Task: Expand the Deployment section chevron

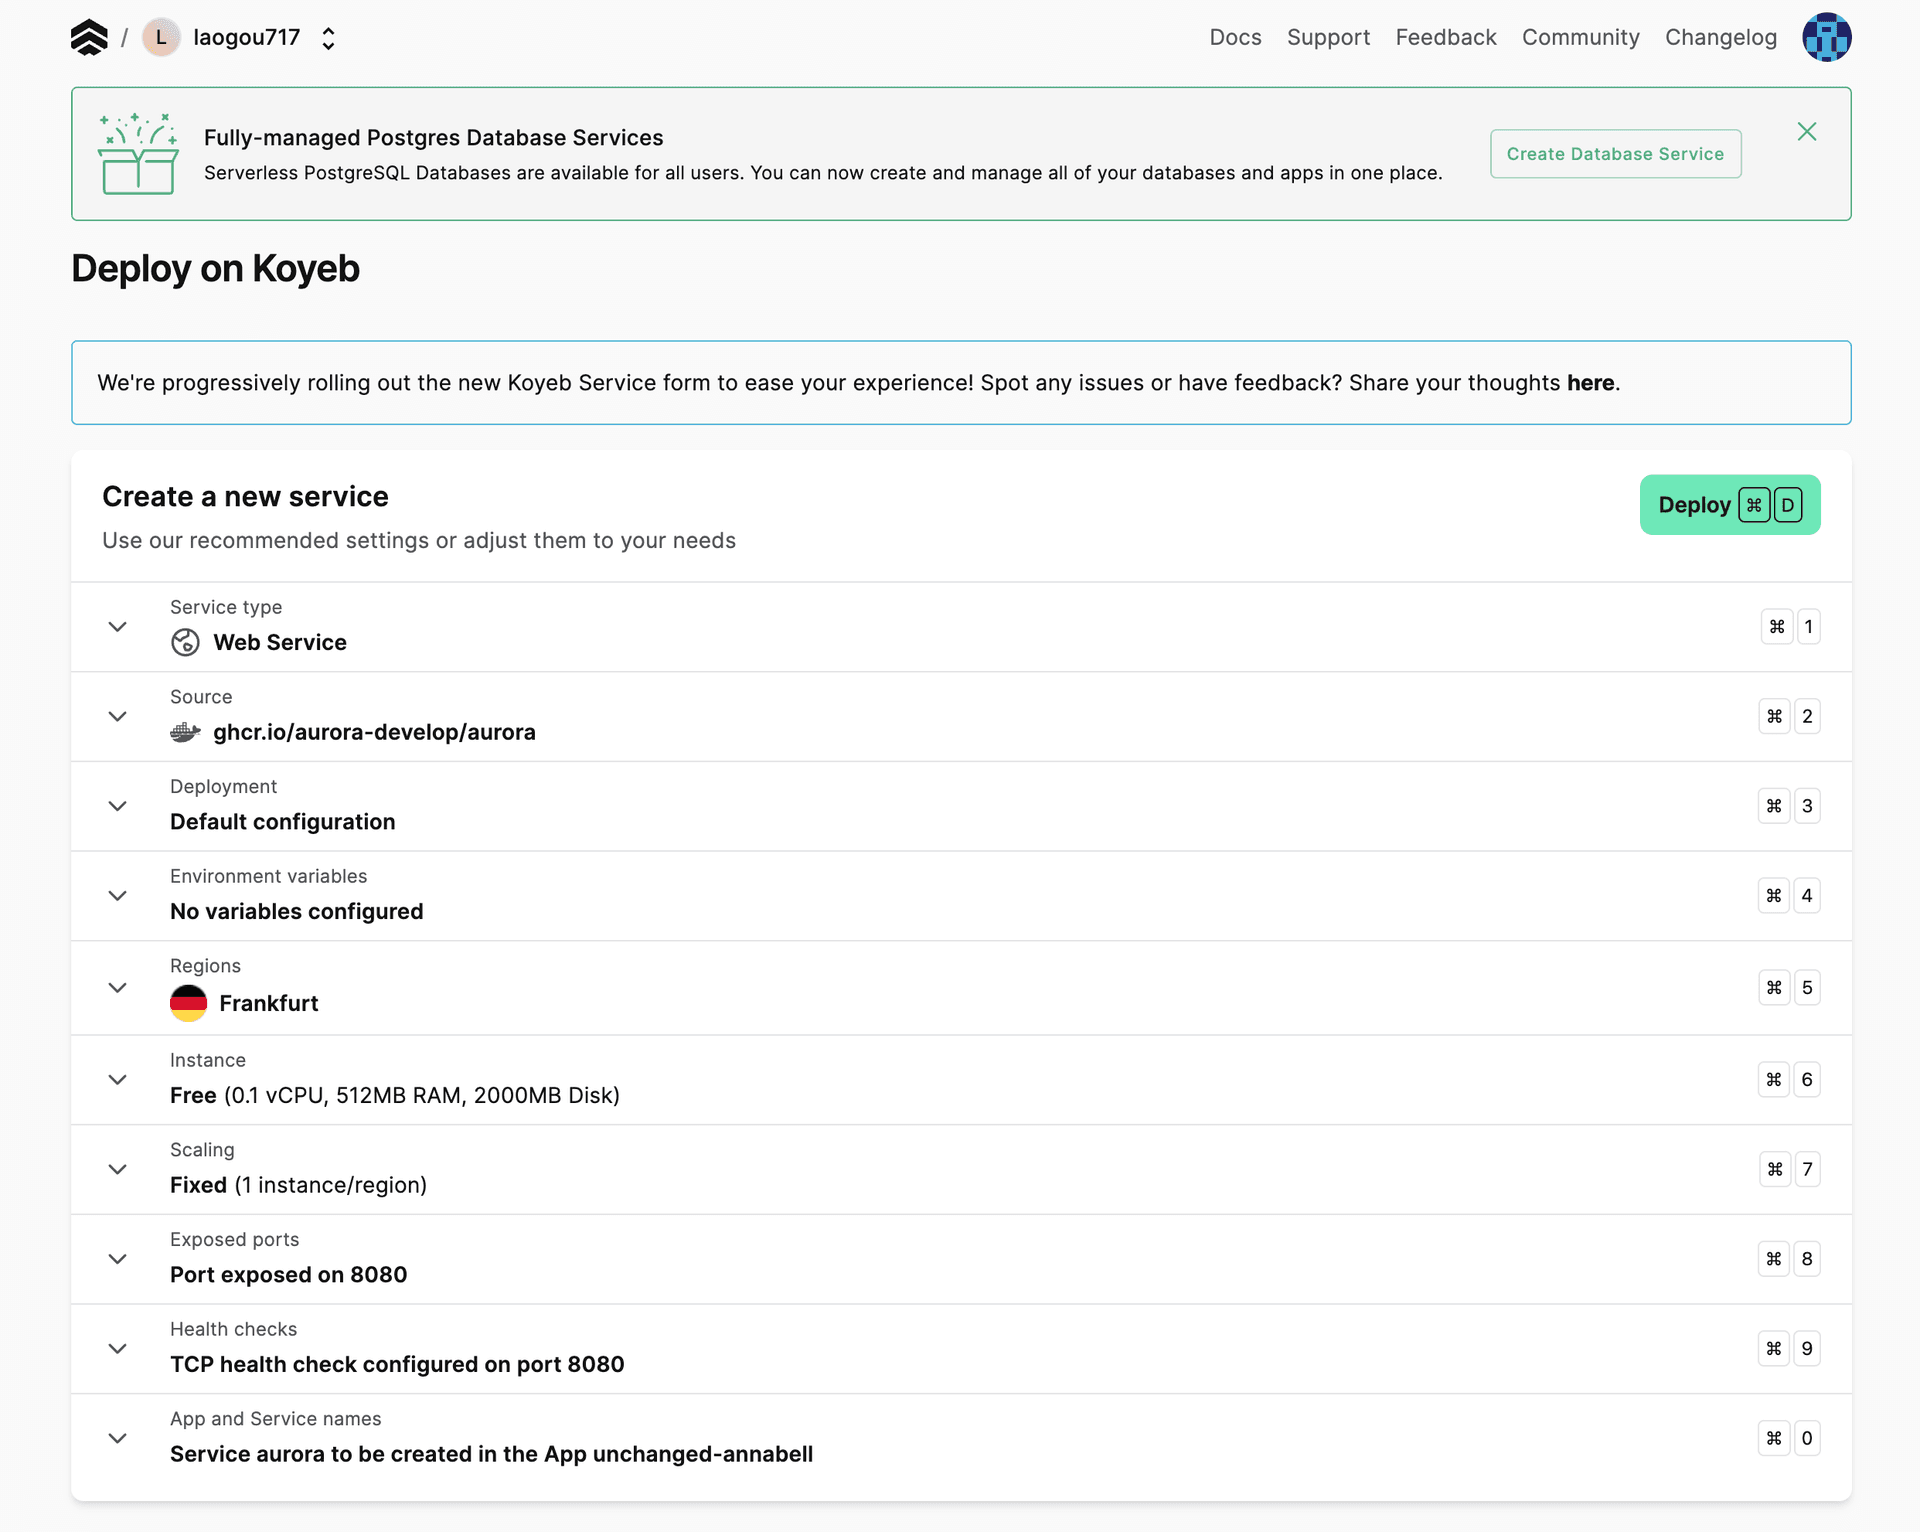Action: tap(117, 806)
